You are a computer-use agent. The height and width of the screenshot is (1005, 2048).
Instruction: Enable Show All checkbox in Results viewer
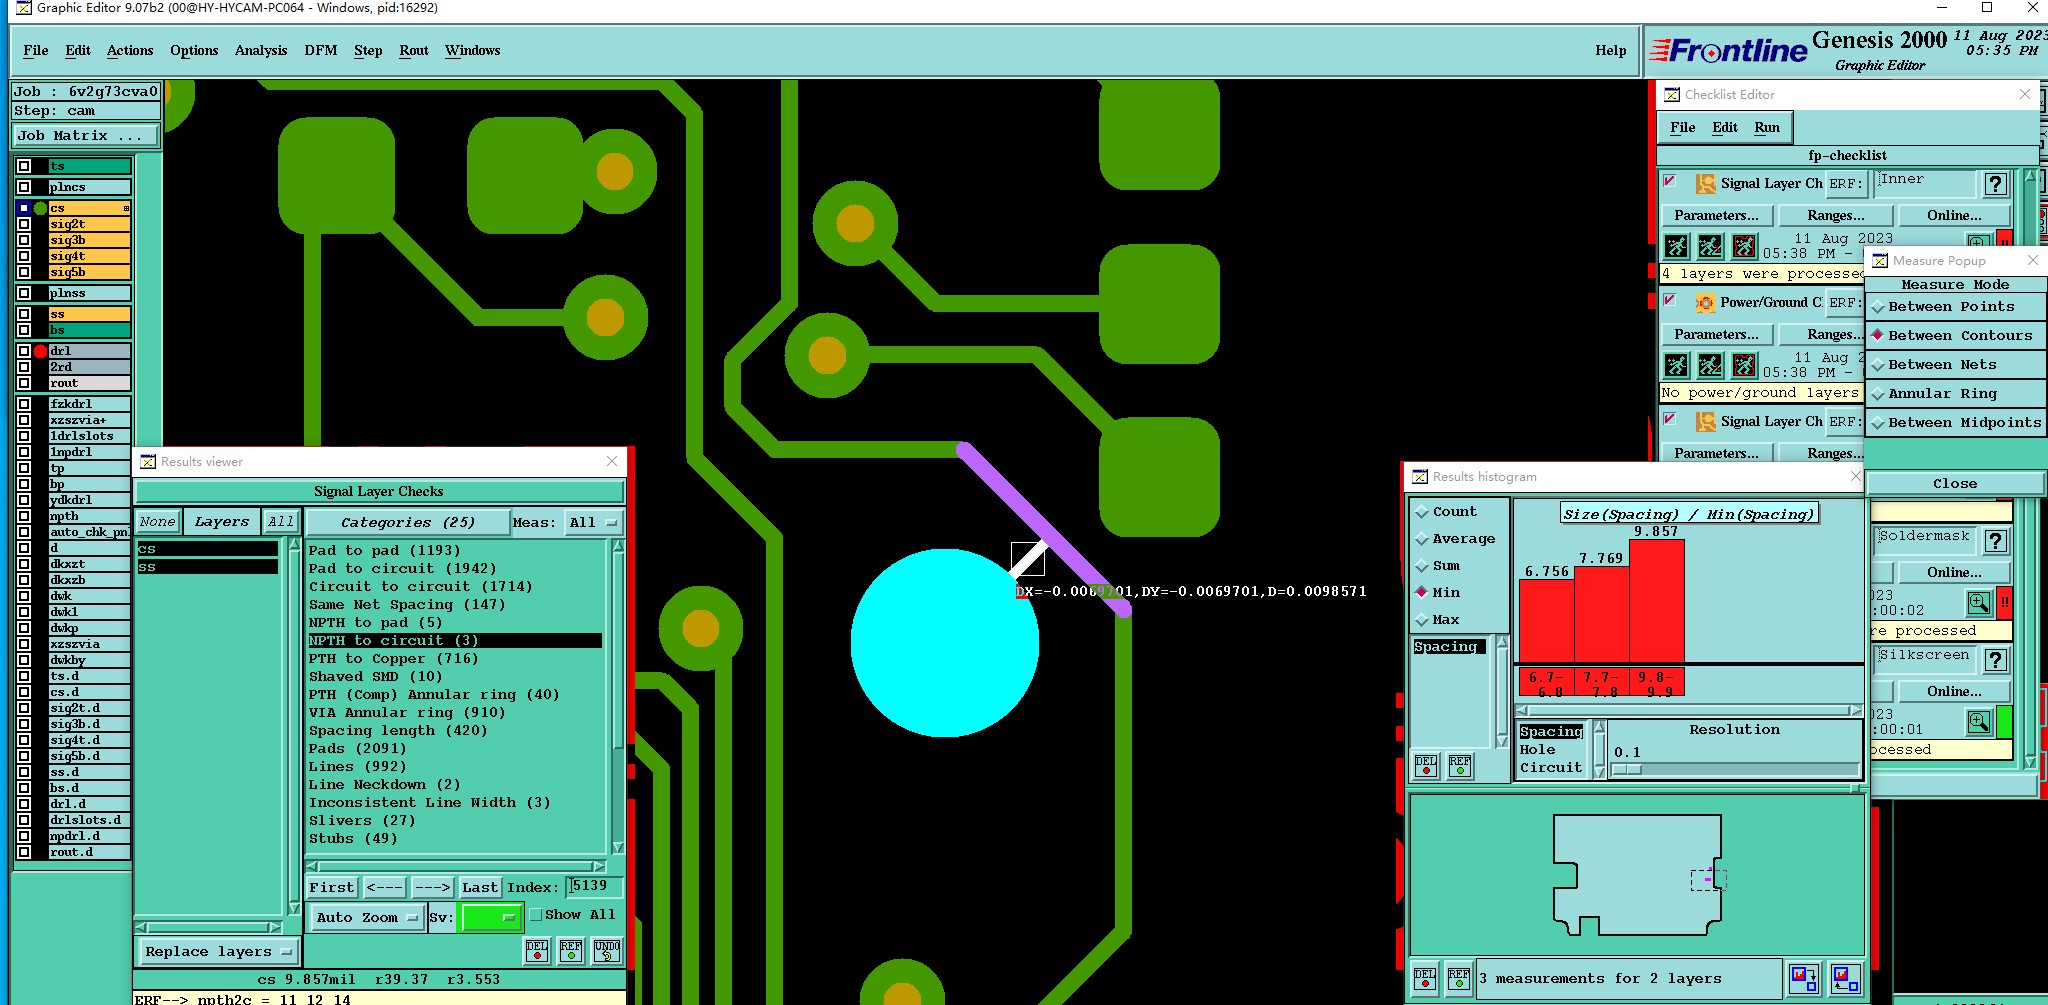(536, 915)
